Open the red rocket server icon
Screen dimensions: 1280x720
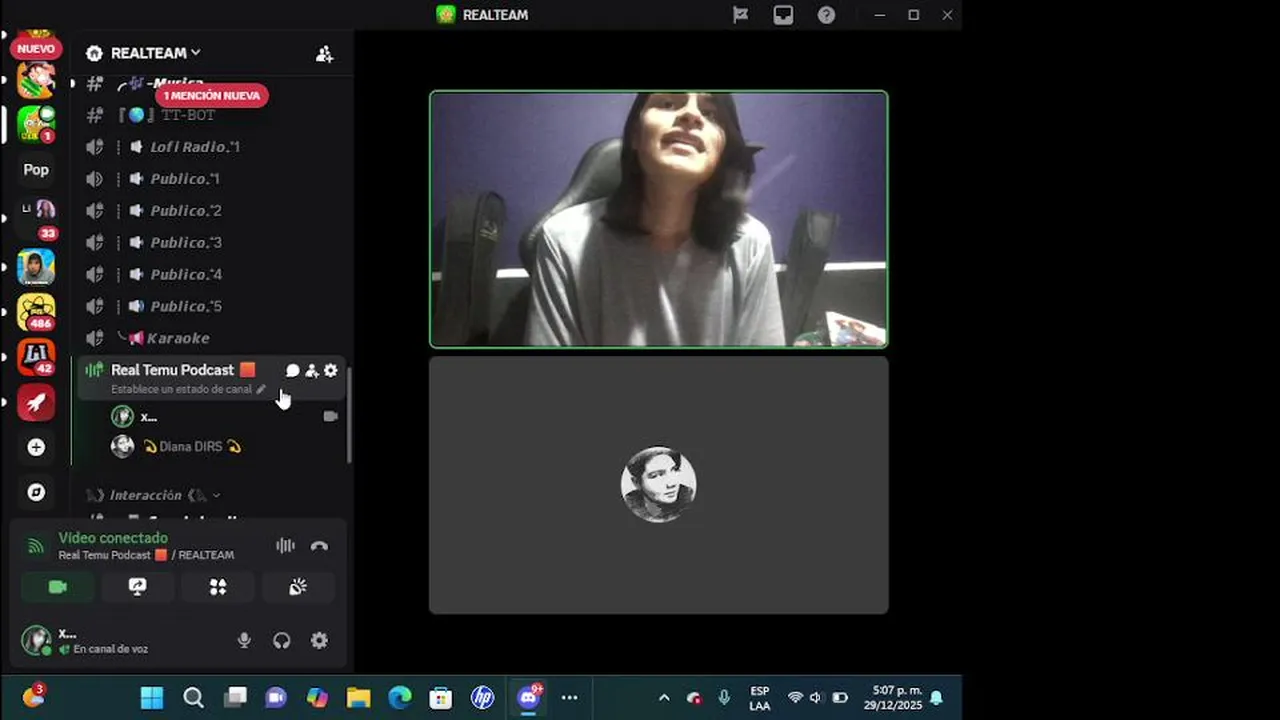click(36, 403)
